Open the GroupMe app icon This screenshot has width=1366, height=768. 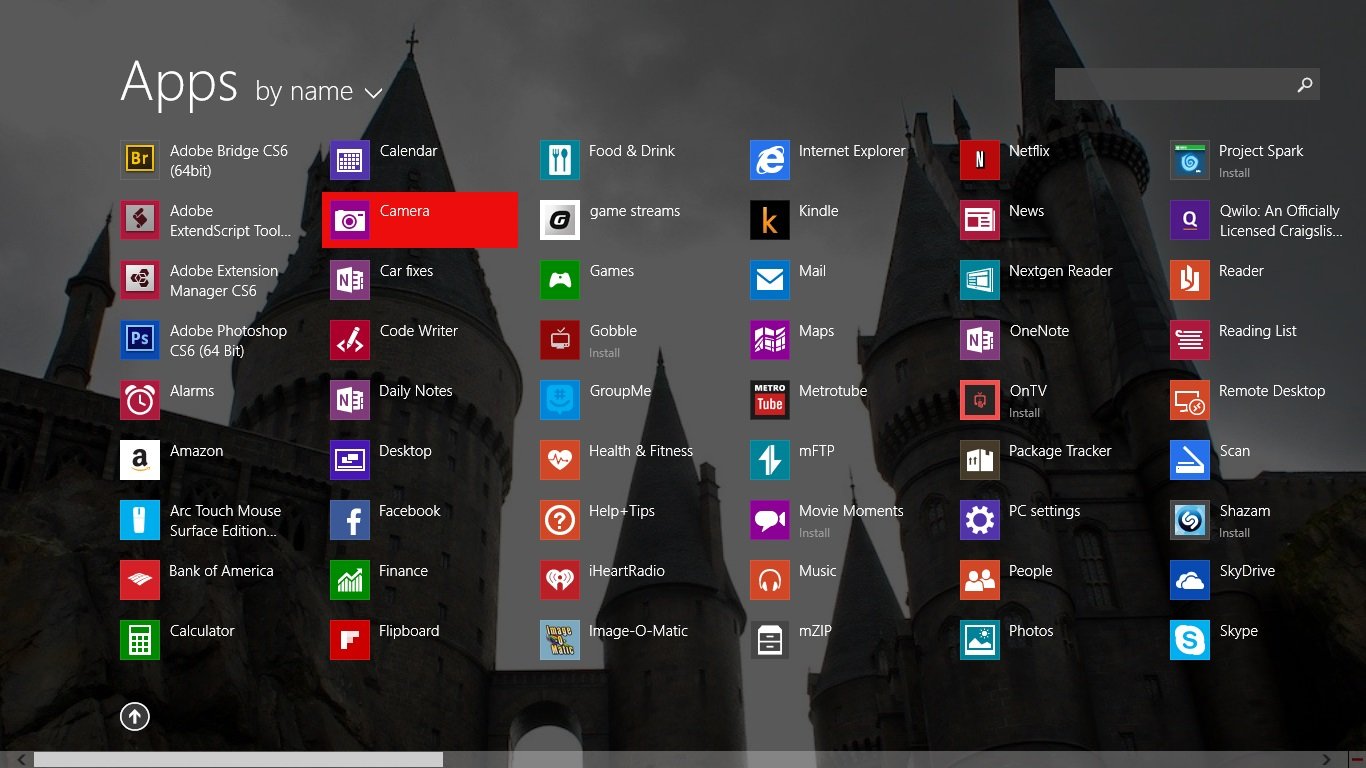[560, 400]
